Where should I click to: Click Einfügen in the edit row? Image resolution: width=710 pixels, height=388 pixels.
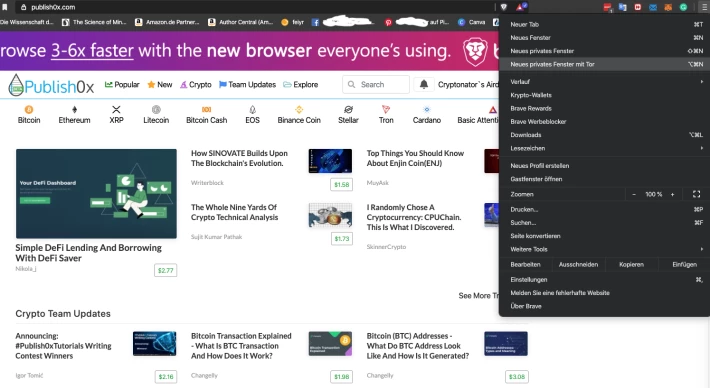684,264
